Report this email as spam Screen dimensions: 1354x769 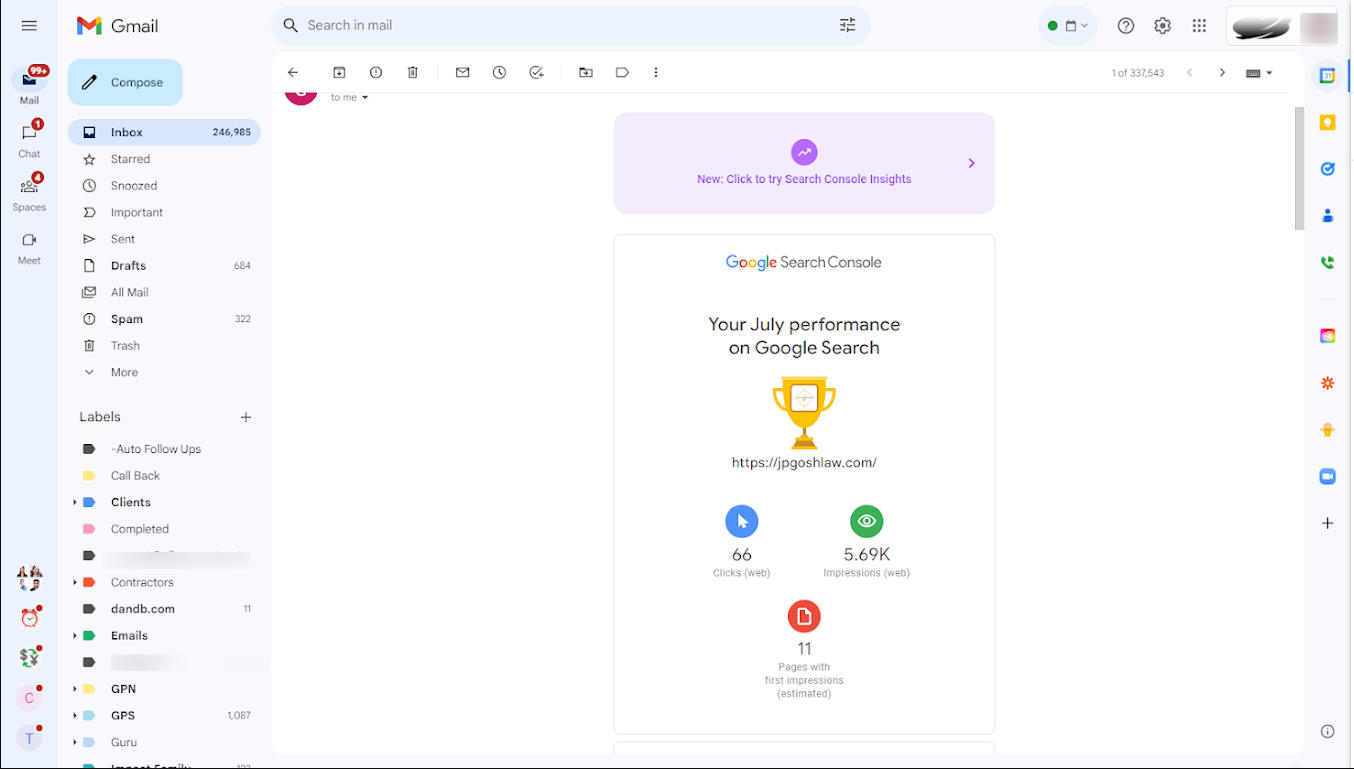376,73
